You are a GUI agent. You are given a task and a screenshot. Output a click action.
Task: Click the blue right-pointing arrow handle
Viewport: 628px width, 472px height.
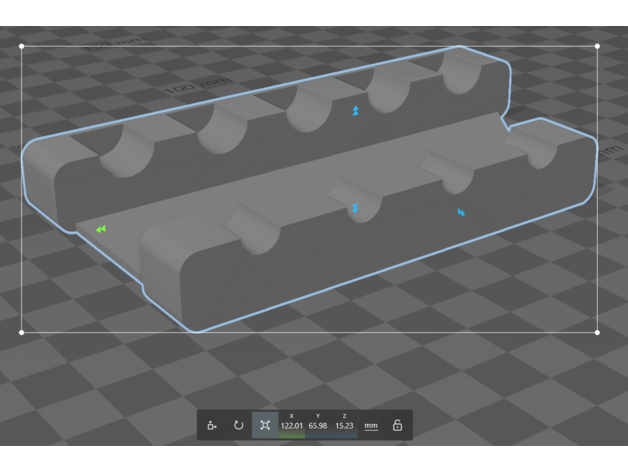461,212
